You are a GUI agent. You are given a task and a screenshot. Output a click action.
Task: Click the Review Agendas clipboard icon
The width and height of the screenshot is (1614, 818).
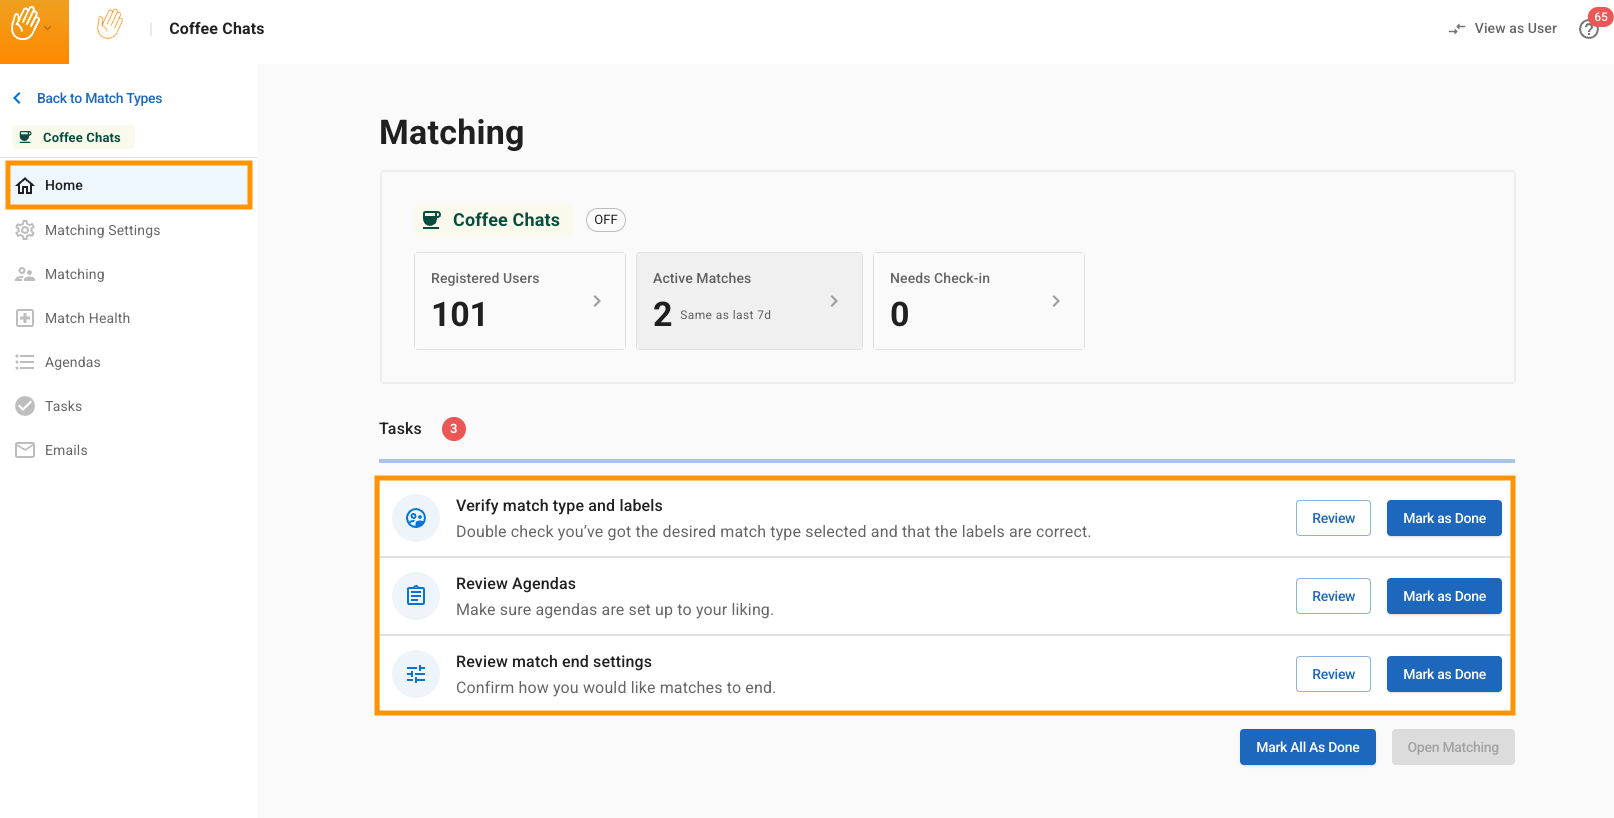click(416, 596)
